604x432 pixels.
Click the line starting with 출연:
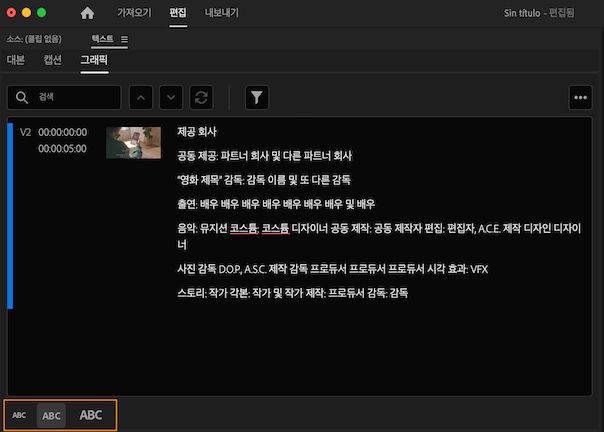click(x=276, y=204)
